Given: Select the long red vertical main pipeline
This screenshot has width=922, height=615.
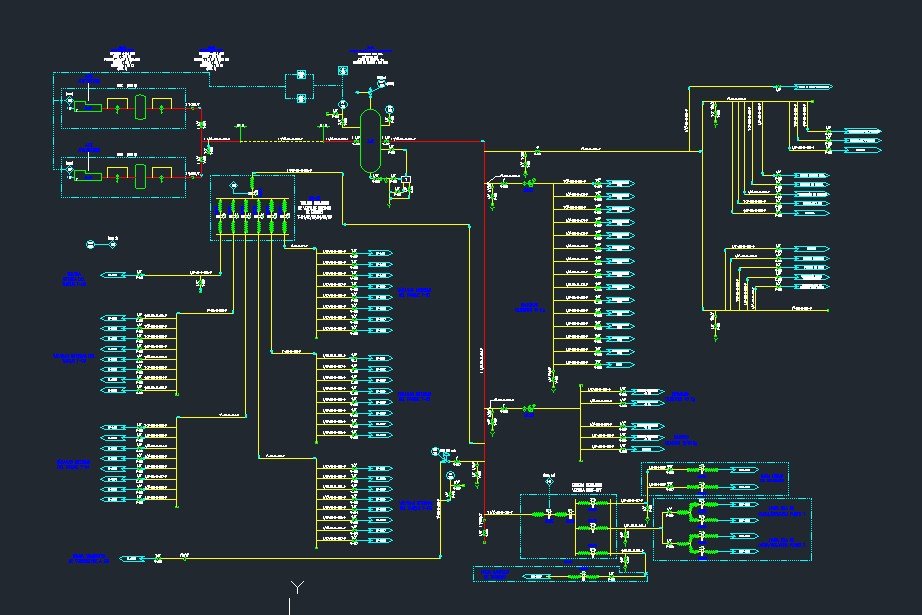Looking at the screenshot, I should [485, 300].
